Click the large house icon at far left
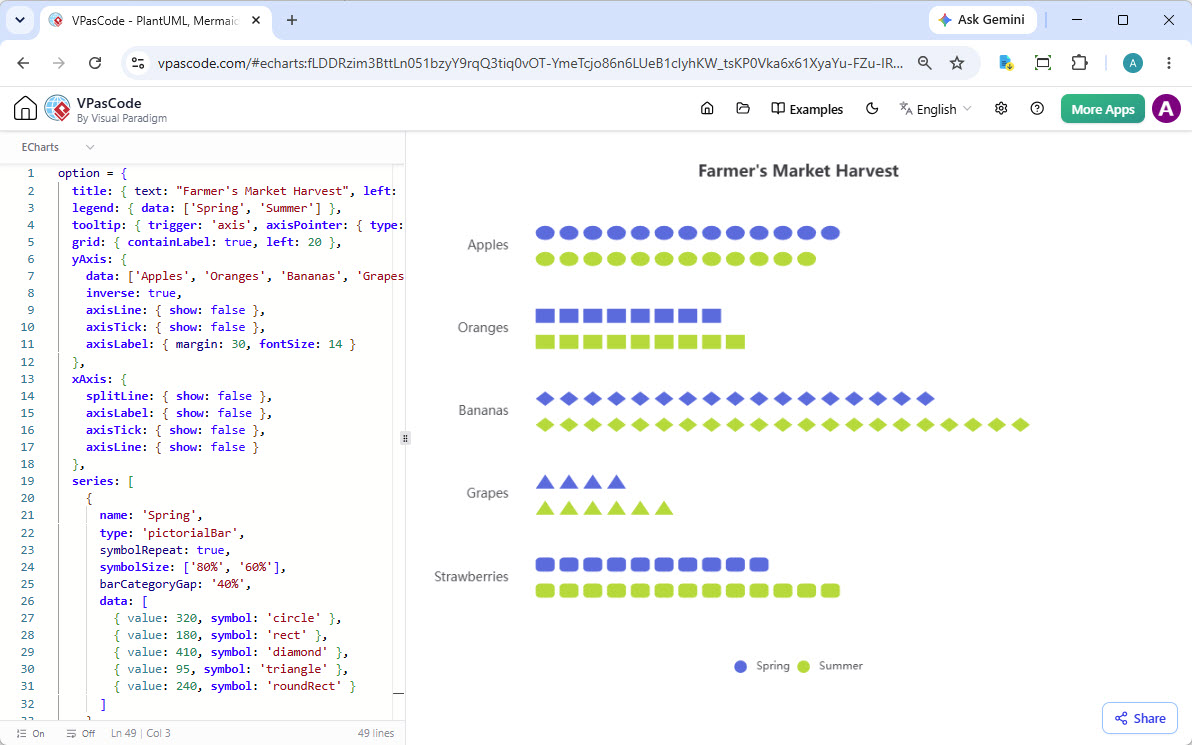This screenshot has height=745, width=1192. coord(25,109)
